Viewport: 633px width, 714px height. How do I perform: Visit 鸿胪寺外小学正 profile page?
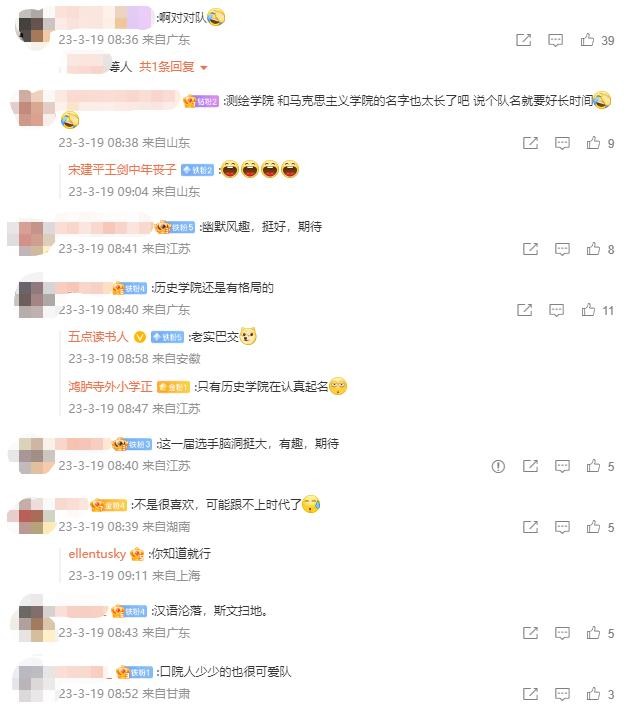click(x=110, y=387)
